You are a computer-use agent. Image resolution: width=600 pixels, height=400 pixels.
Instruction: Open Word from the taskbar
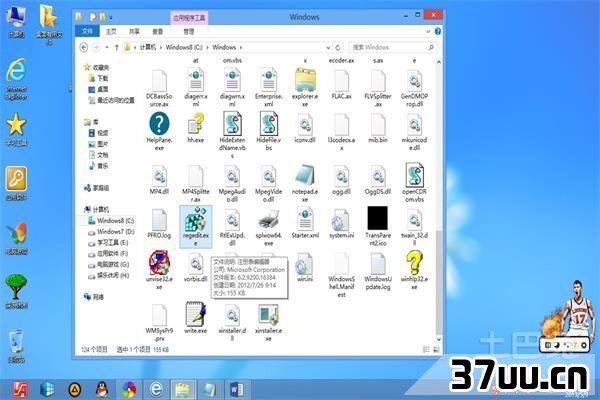237,389
